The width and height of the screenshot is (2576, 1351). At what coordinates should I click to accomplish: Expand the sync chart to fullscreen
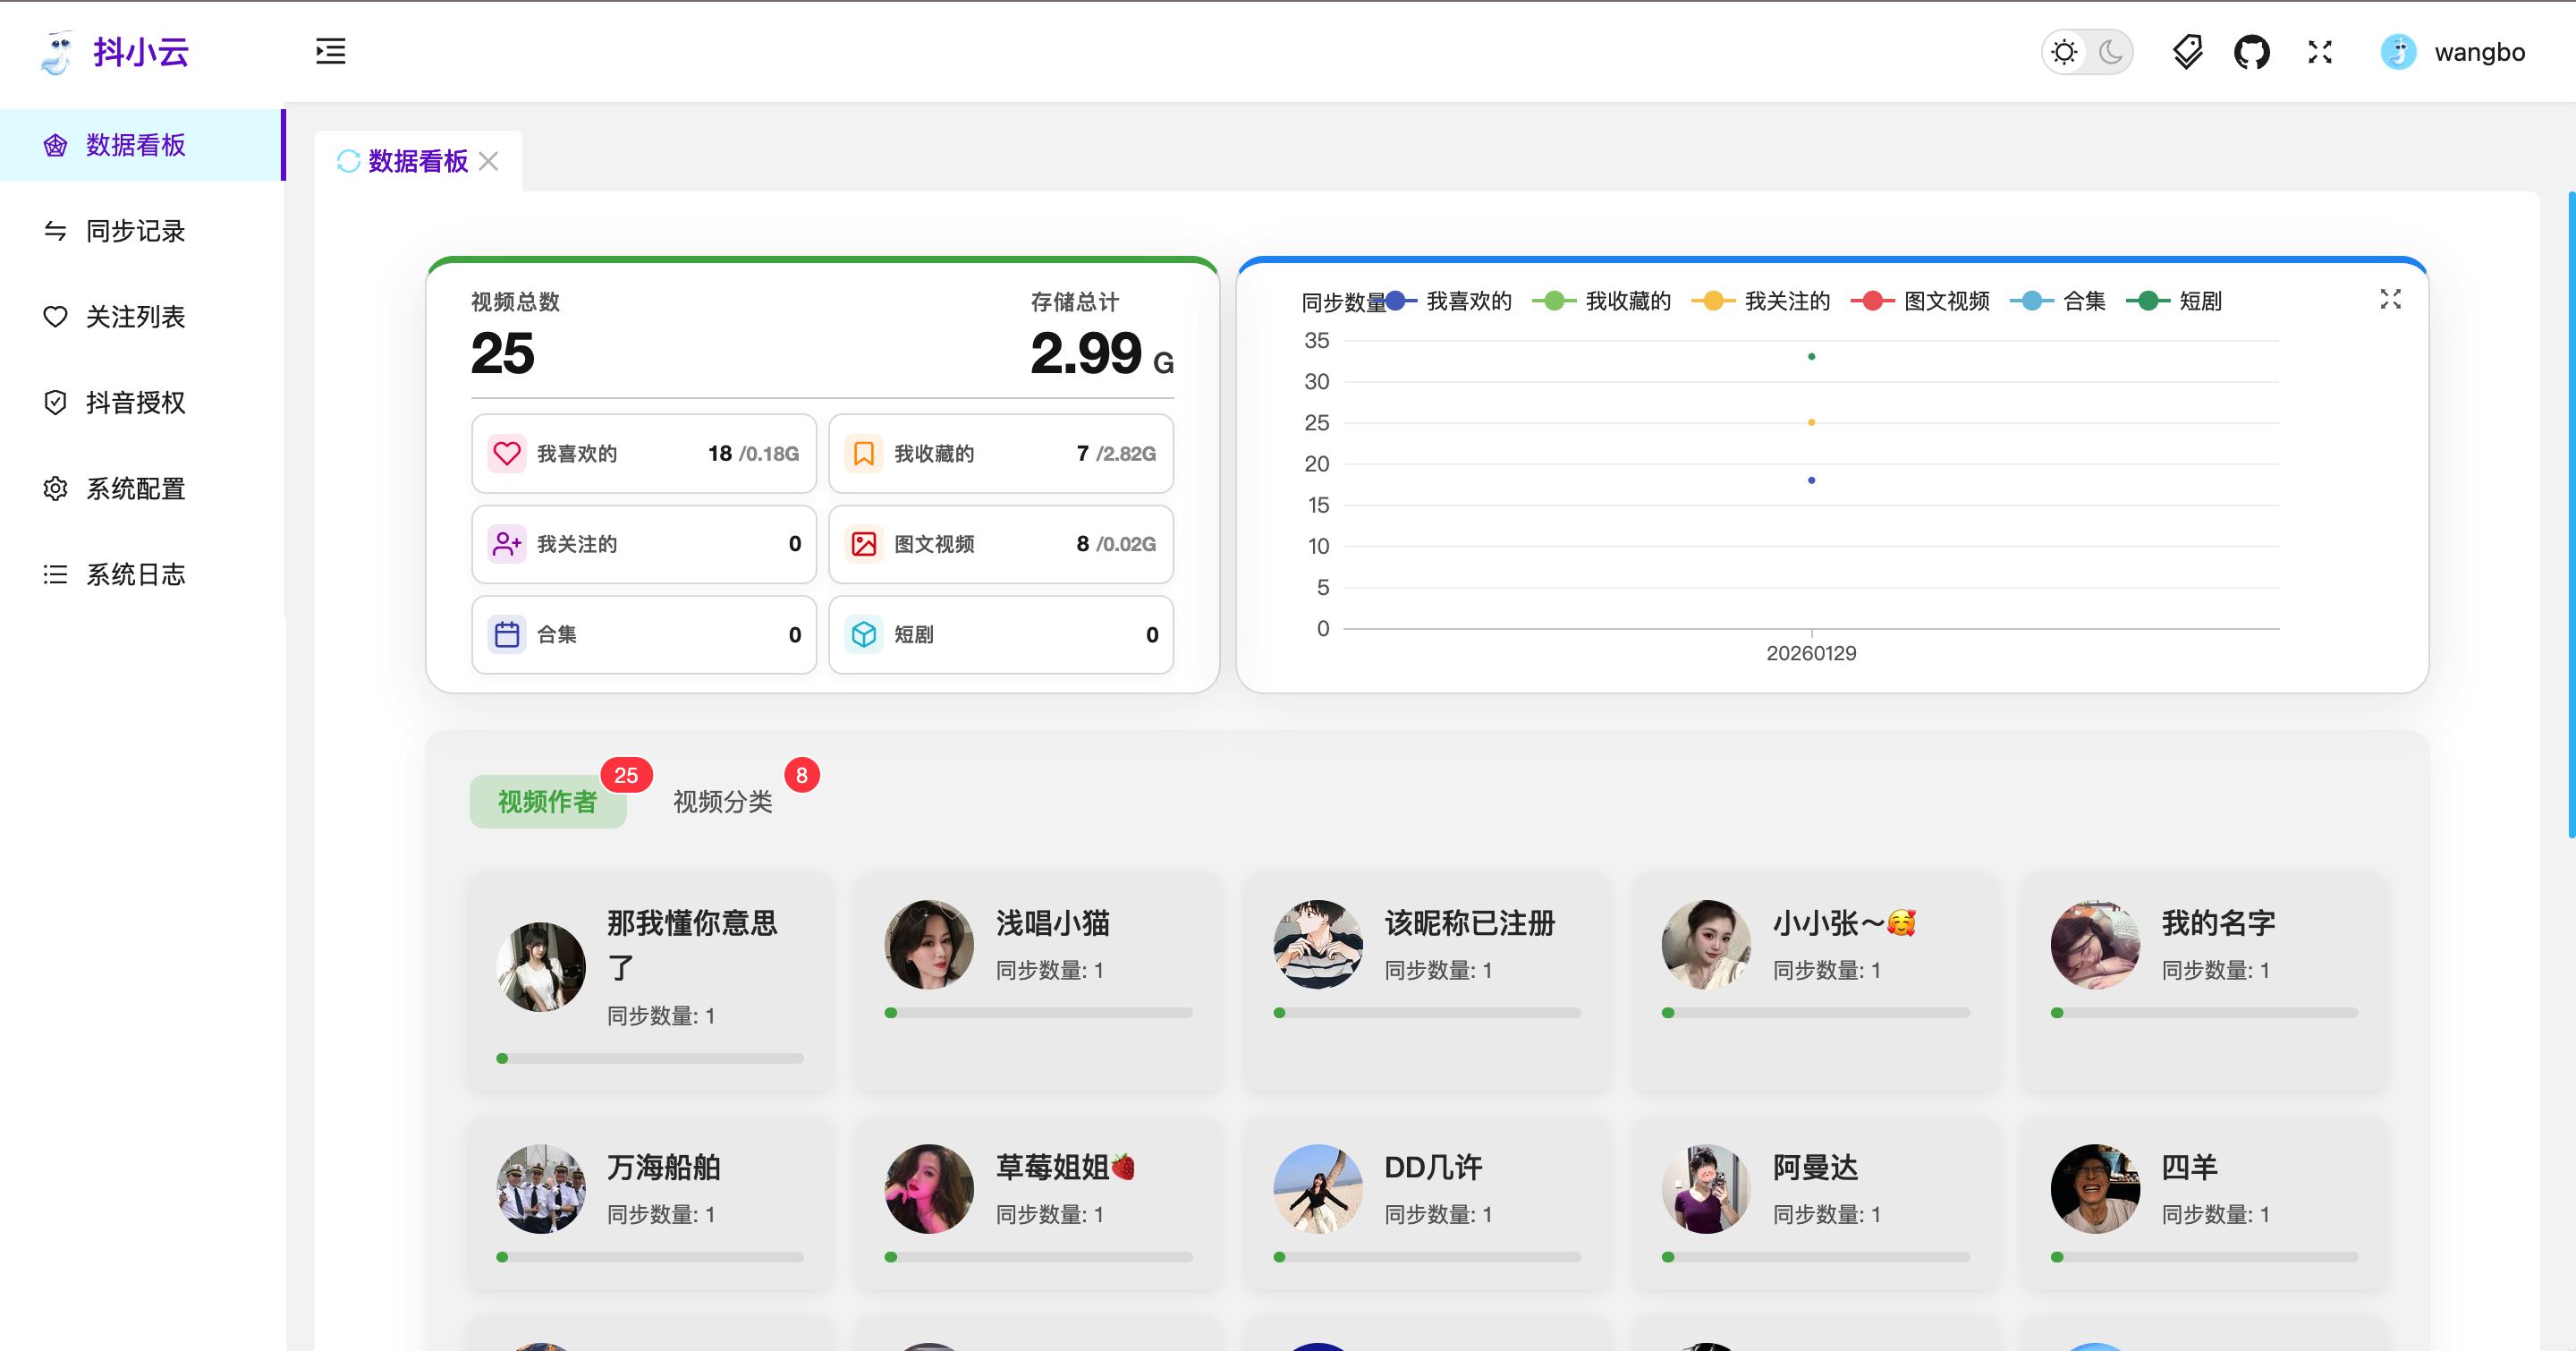2390,299
